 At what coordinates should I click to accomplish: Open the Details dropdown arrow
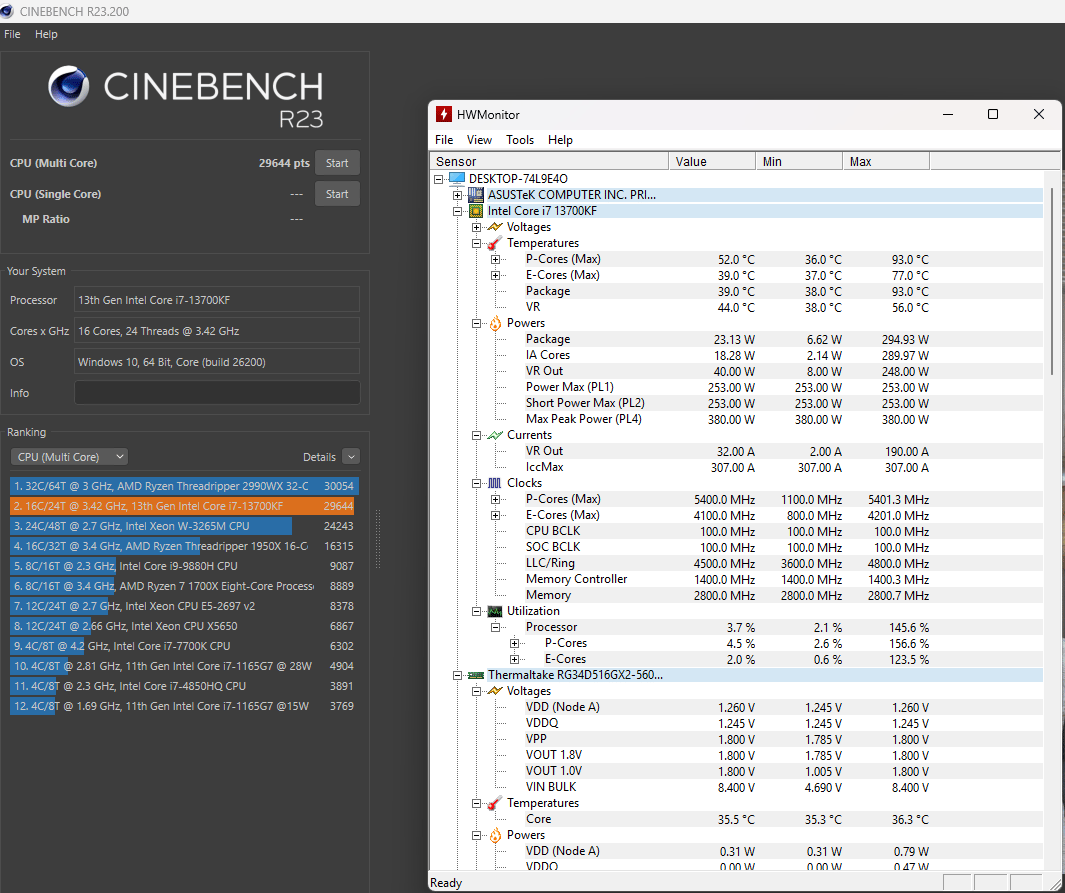point(351,457)
